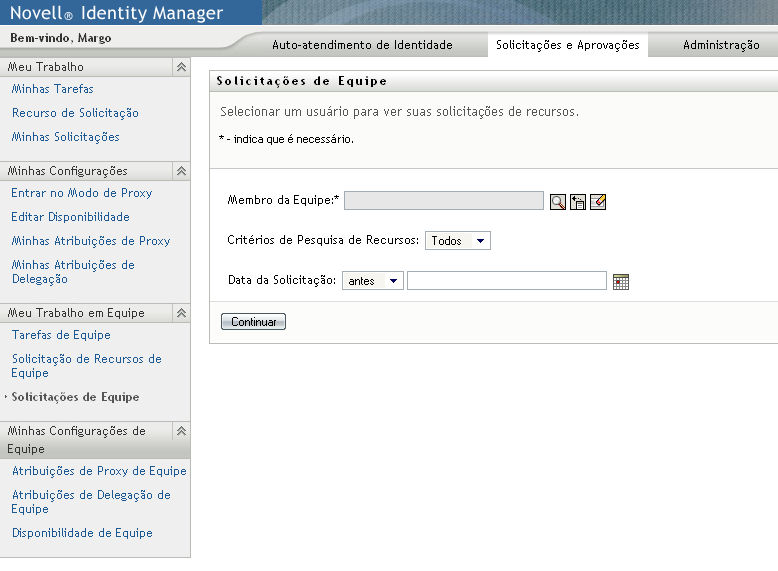This screenshot has width=778, height=571.
Task: Click the Data da Solicitação date field
Action: point(507,280)
